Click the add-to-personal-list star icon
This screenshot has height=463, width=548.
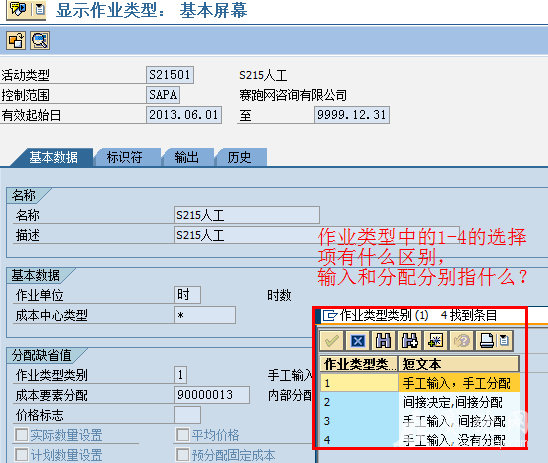pos(435,340)
